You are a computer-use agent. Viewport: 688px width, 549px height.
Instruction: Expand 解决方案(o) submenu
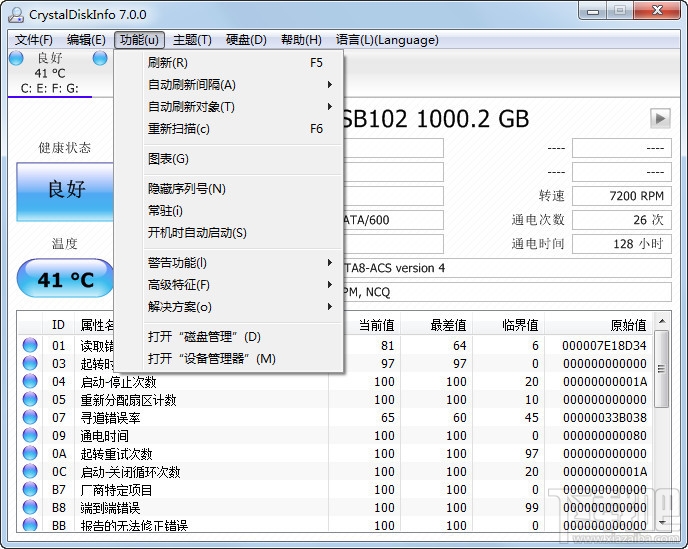228,306
